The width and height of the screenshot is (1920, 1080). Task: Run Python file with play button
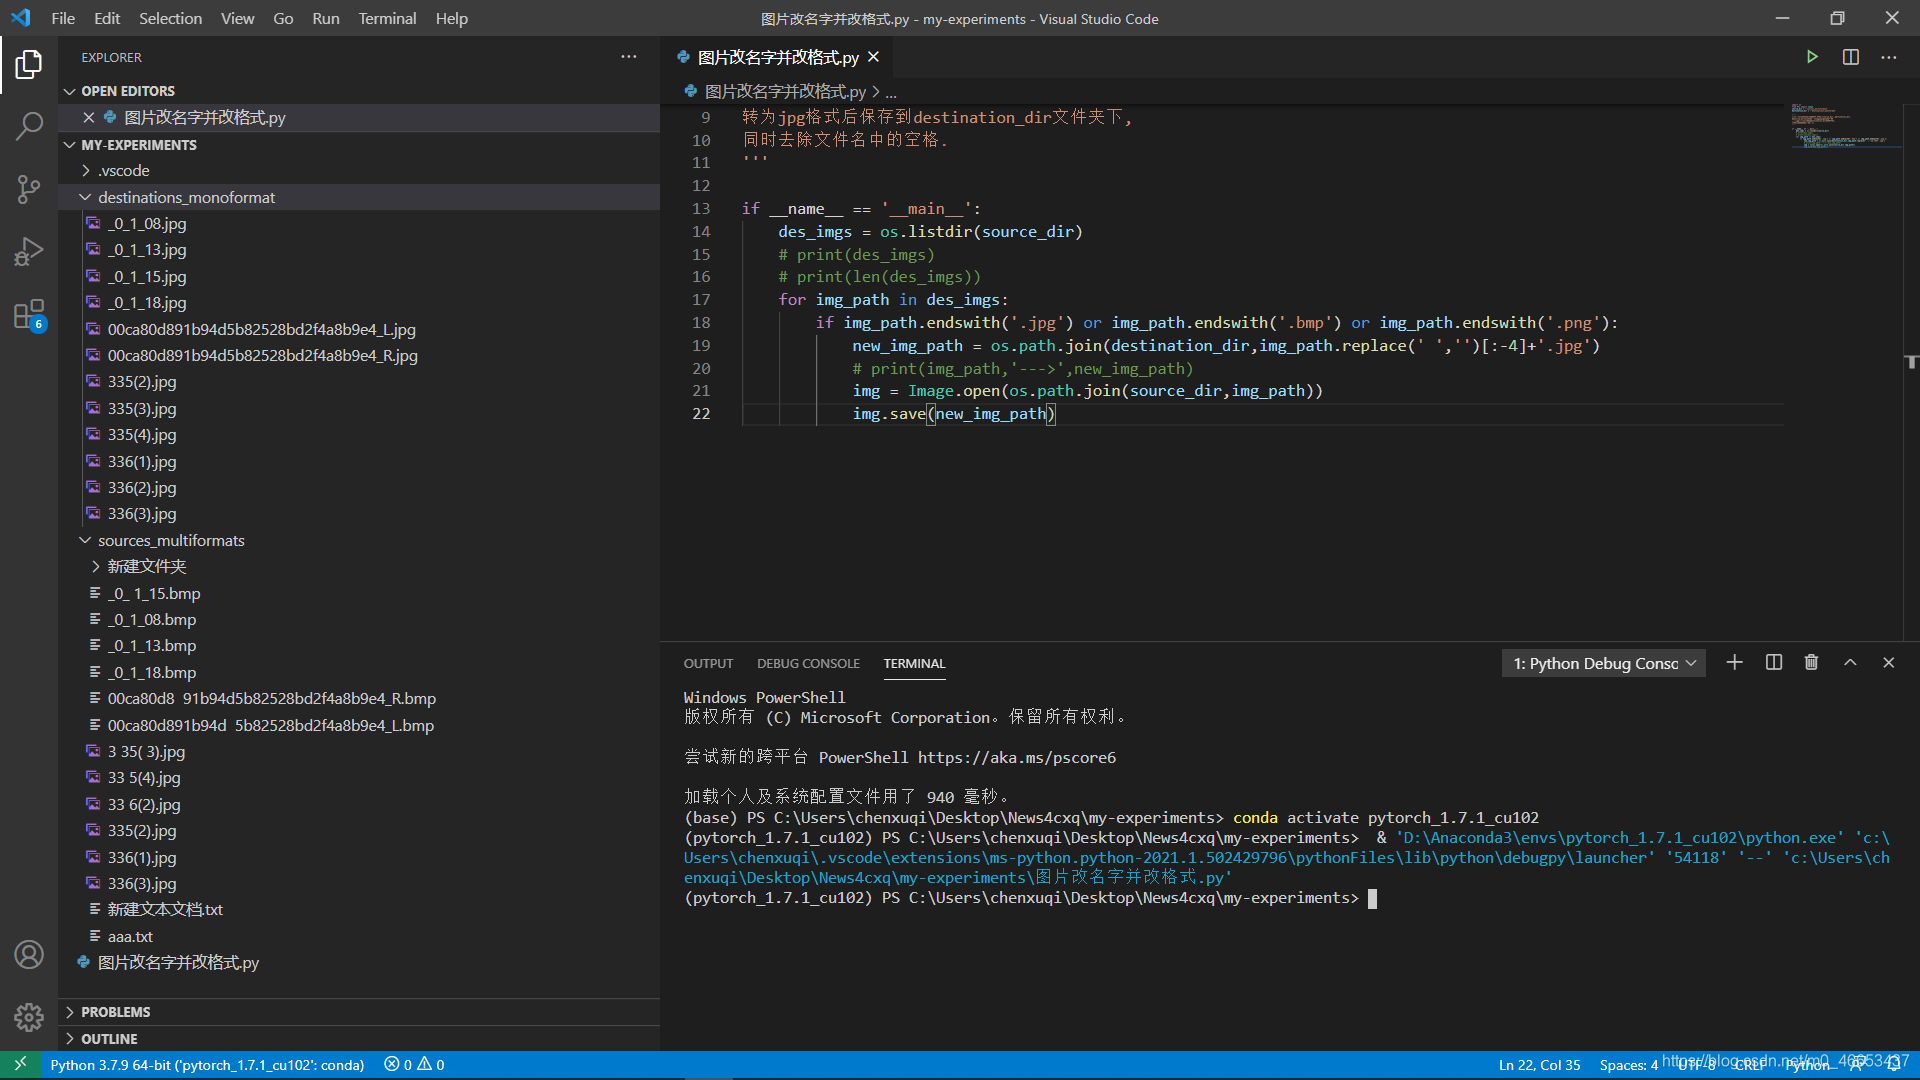[x=1811, y=57]
